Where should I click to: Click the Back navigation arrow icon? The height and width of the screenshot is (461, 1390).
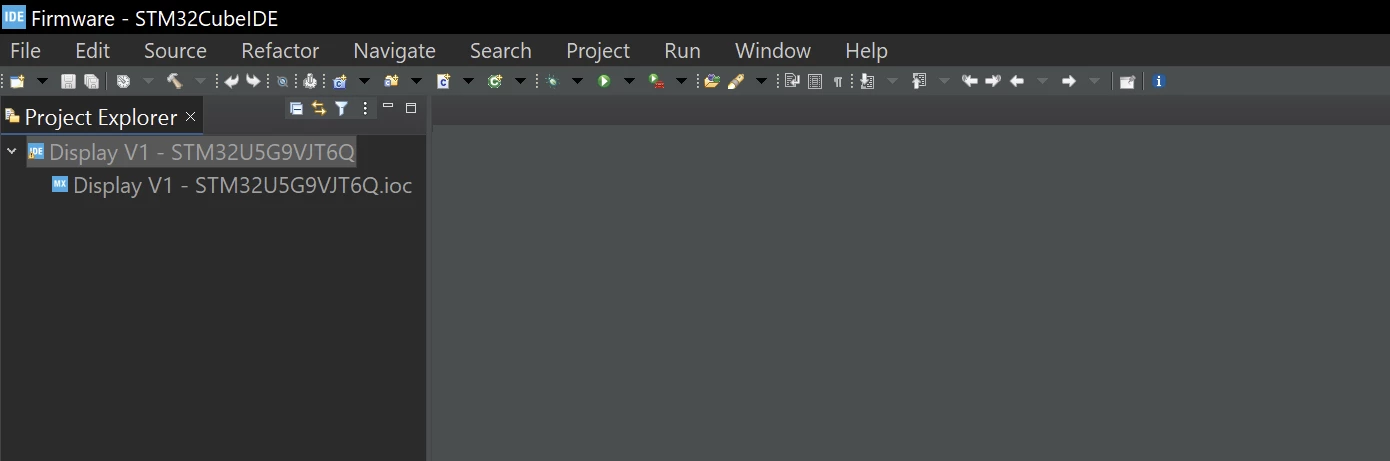(1017, 81)
